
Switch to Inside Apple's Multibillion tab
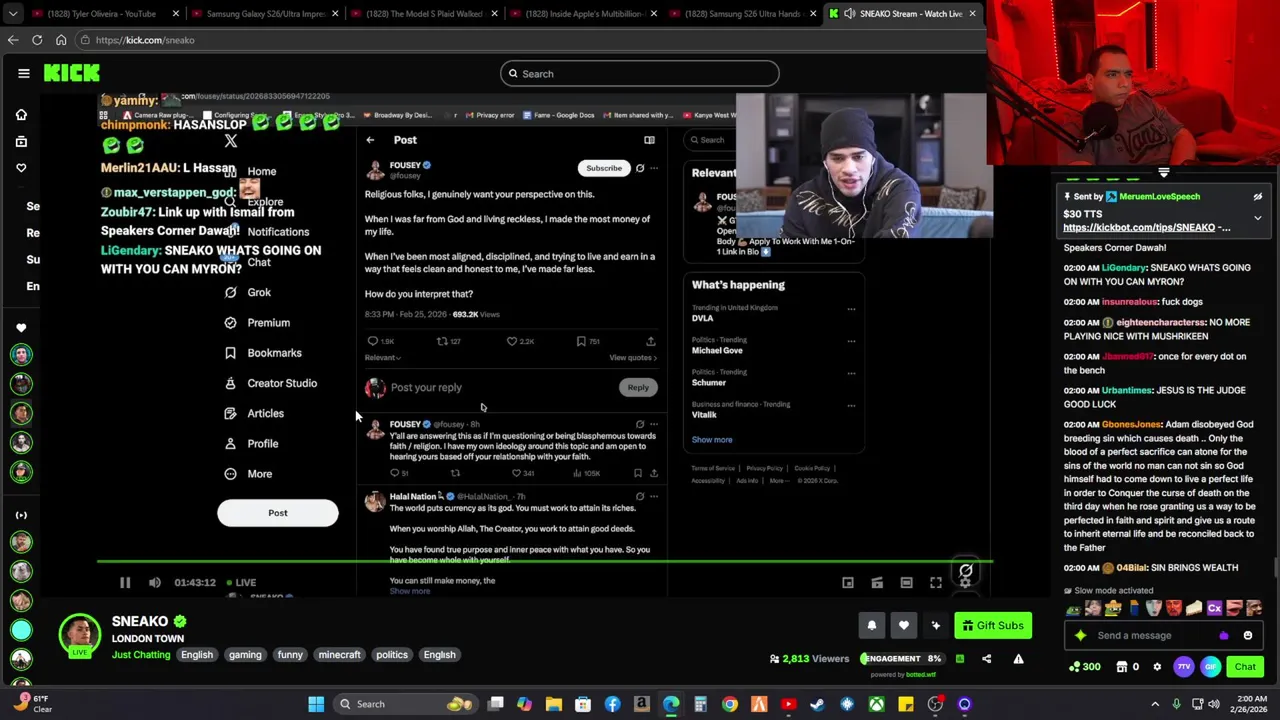pos(583,14)
